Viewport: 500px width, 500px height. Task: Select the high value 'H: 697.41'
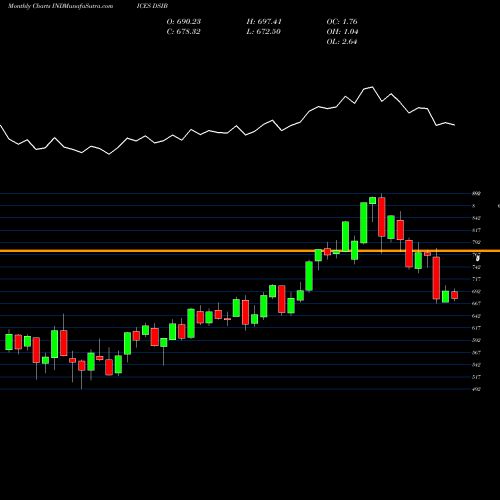click(264, 22)
